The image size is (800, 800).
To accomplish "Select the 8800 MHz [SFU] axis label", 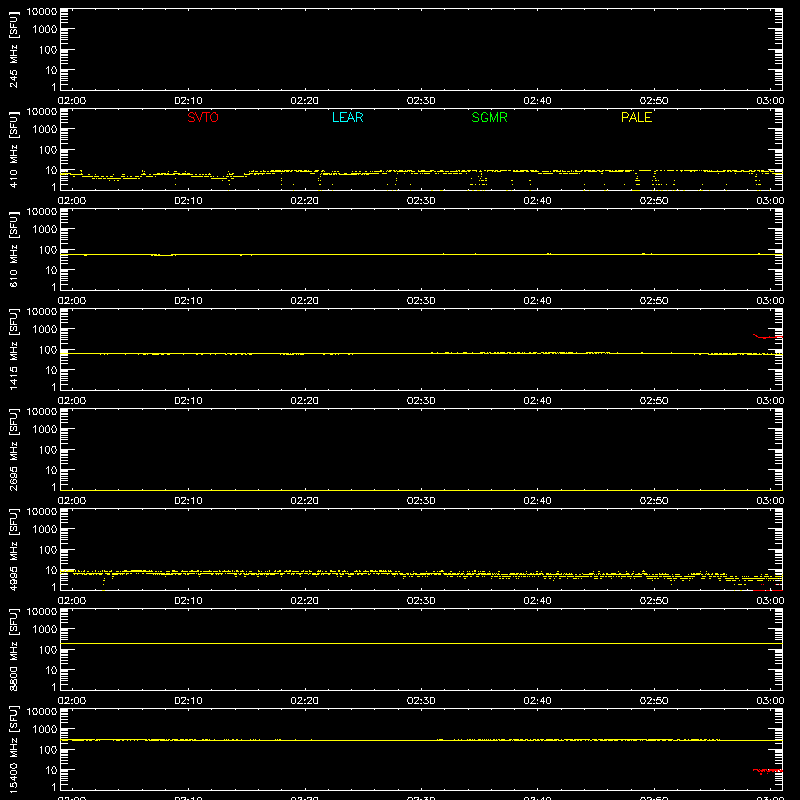I will 14,649.
